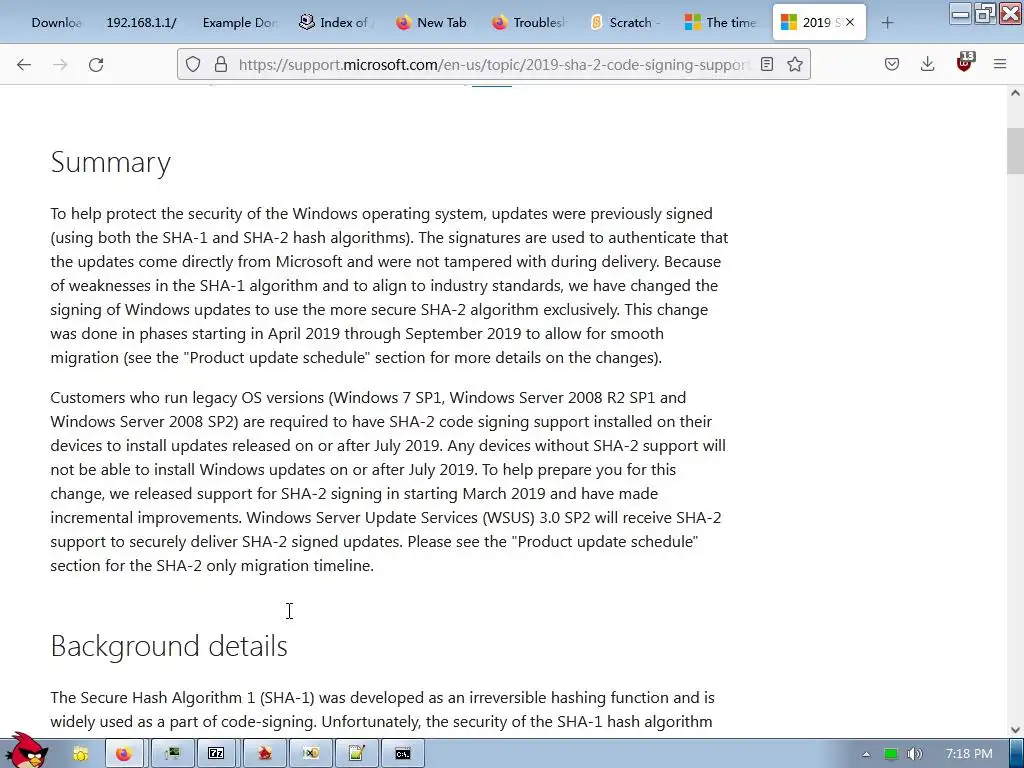Open a new tab with plus button

(x=887, y=23)
